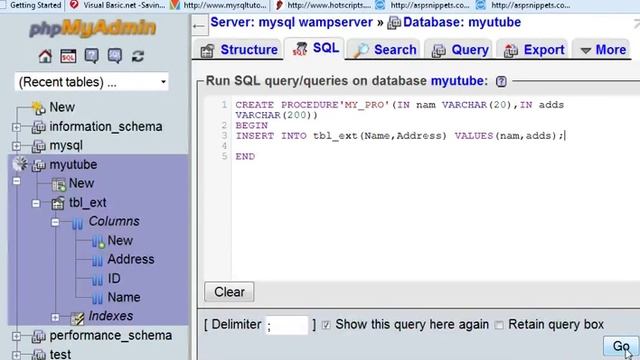Open phpMyAdmin home icon
The width and height of the screenshot is (640, 360).
pyautogui.click(x=45, y=56)
